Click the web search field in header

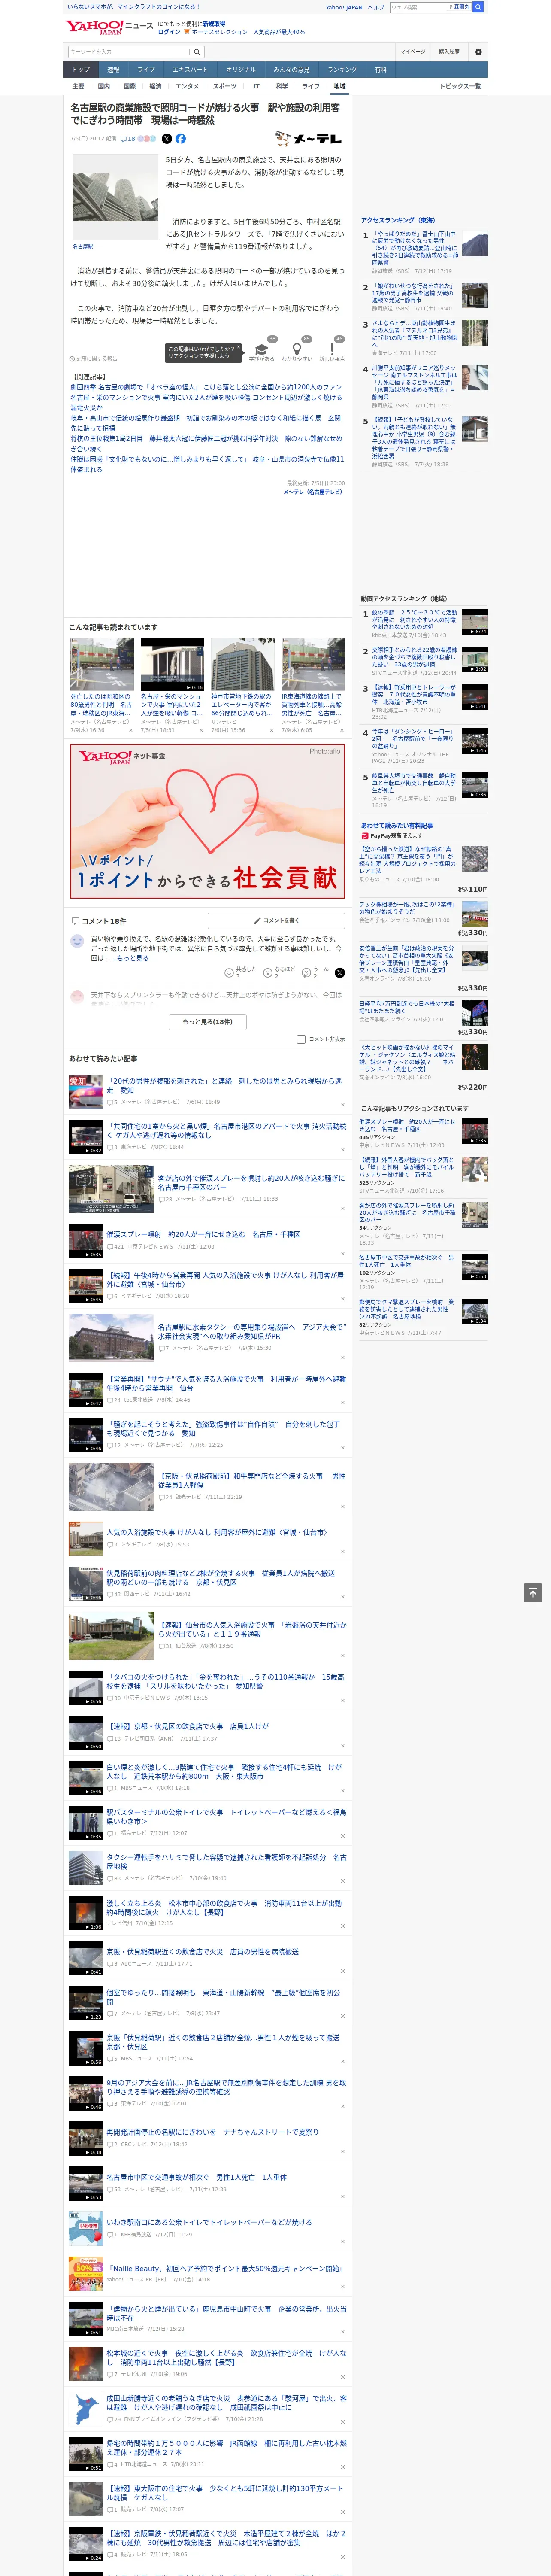418,7
